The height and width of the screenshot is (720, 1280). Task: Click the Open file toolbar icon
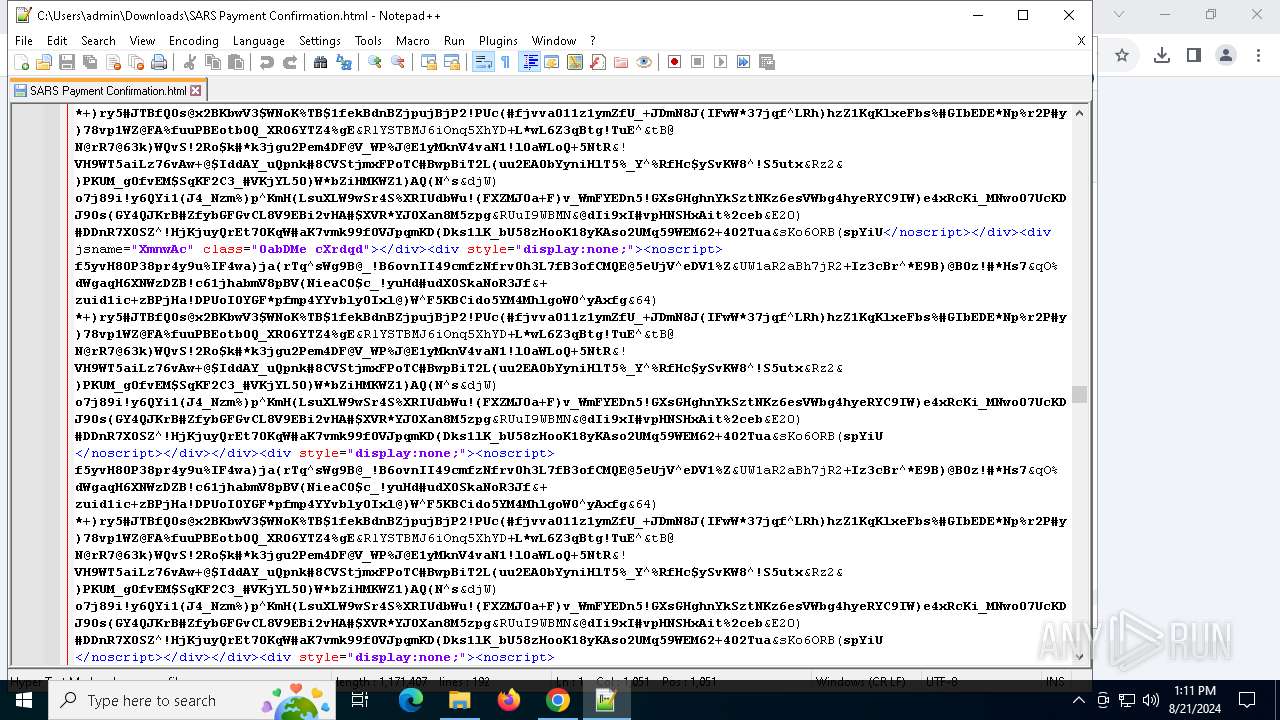44,62
